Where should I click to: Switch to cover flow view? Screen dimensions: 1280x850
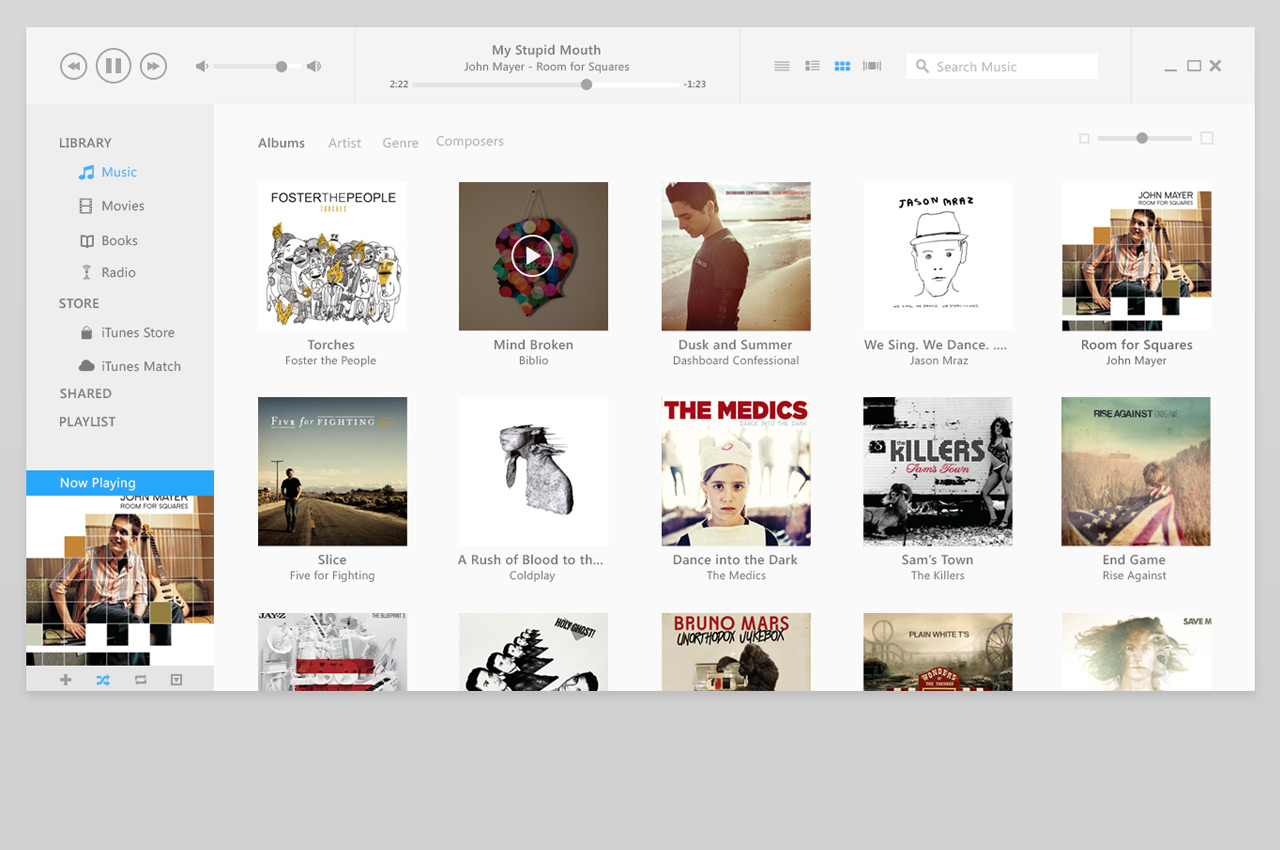pyautogui.click(x=872, y=66)
